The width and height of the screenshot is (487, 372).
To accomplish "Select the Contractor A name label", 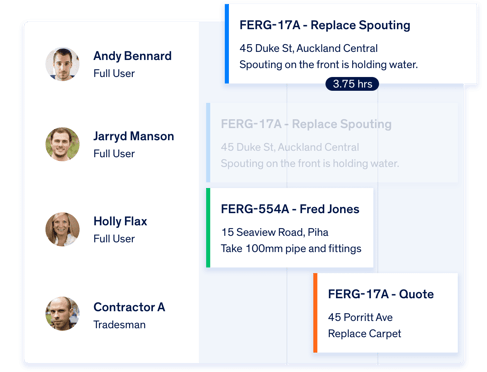I will point(129,307).
